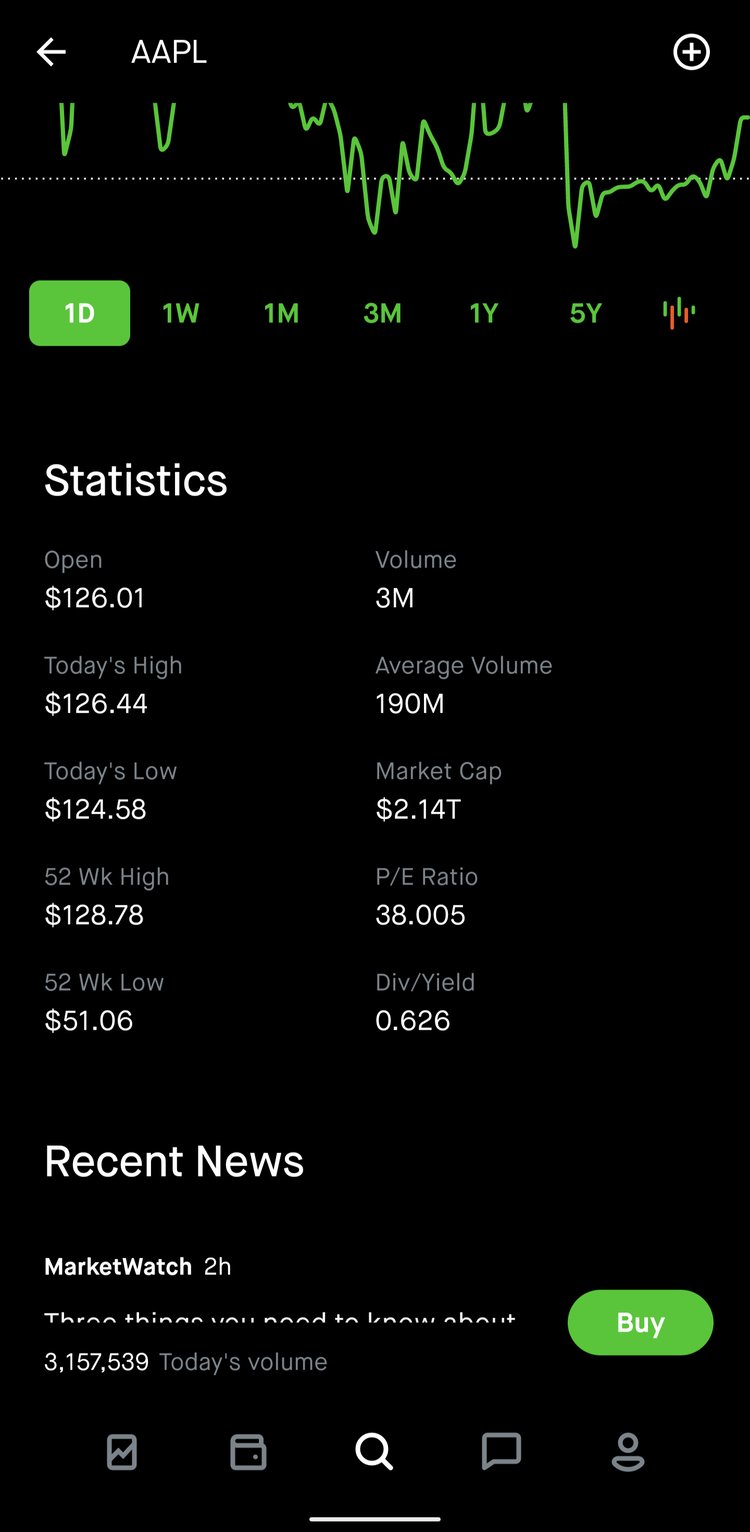Go back using the arrow icon
Screen dimensions: 750x1532
[50, 52]
